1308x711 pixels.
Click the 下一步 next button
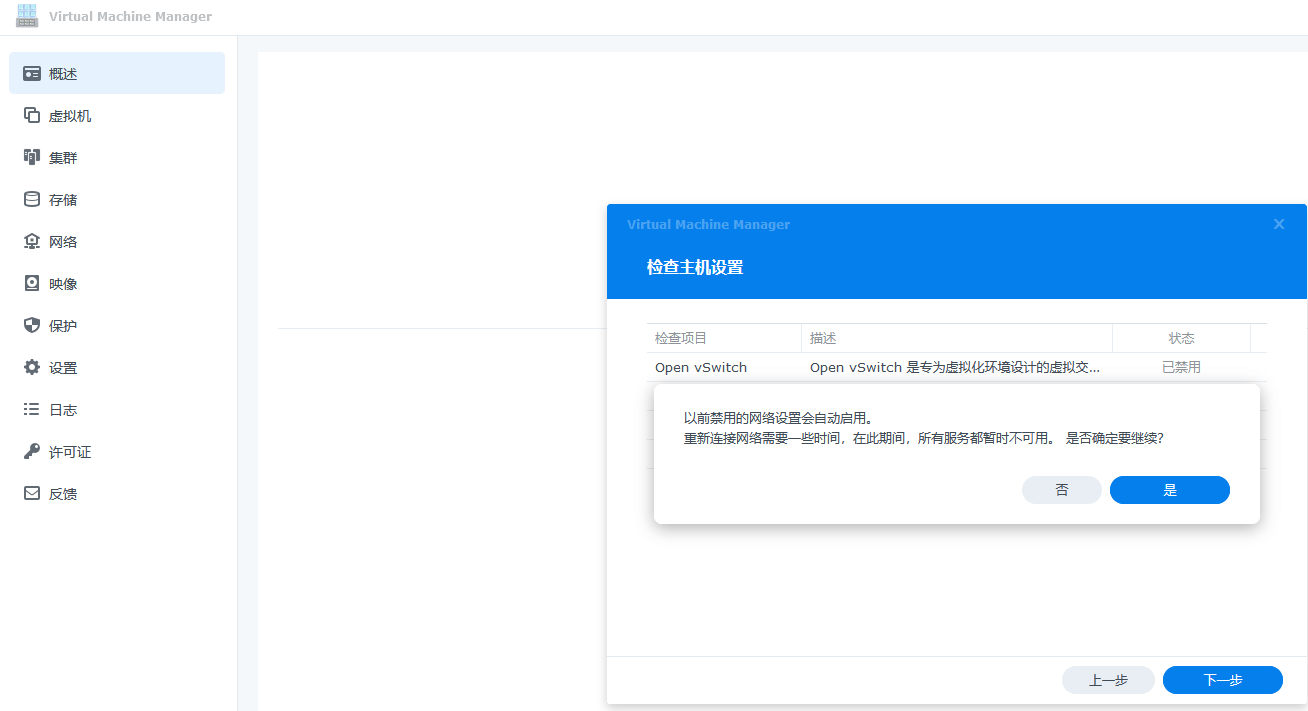click(x=1222, y=680)
